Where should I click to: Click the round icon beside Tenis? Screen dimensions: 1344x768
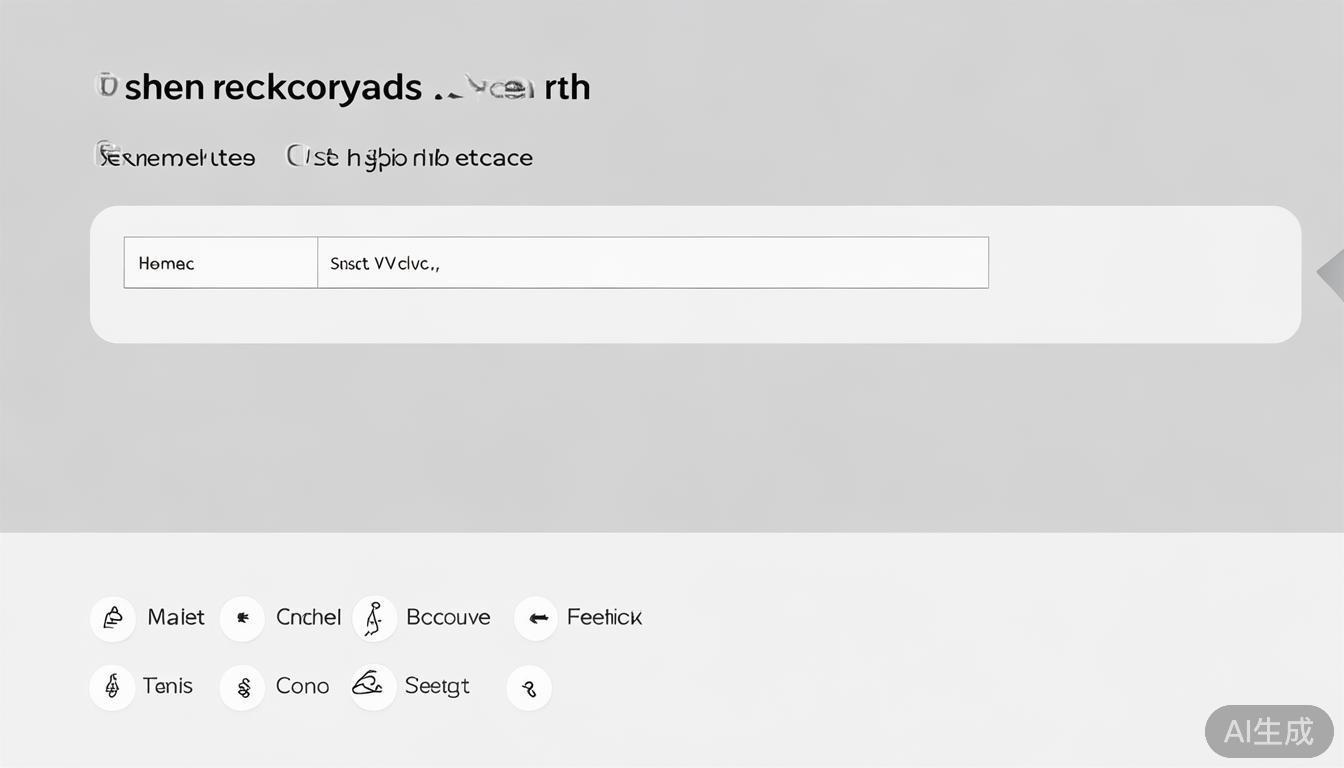coord(112,687)
